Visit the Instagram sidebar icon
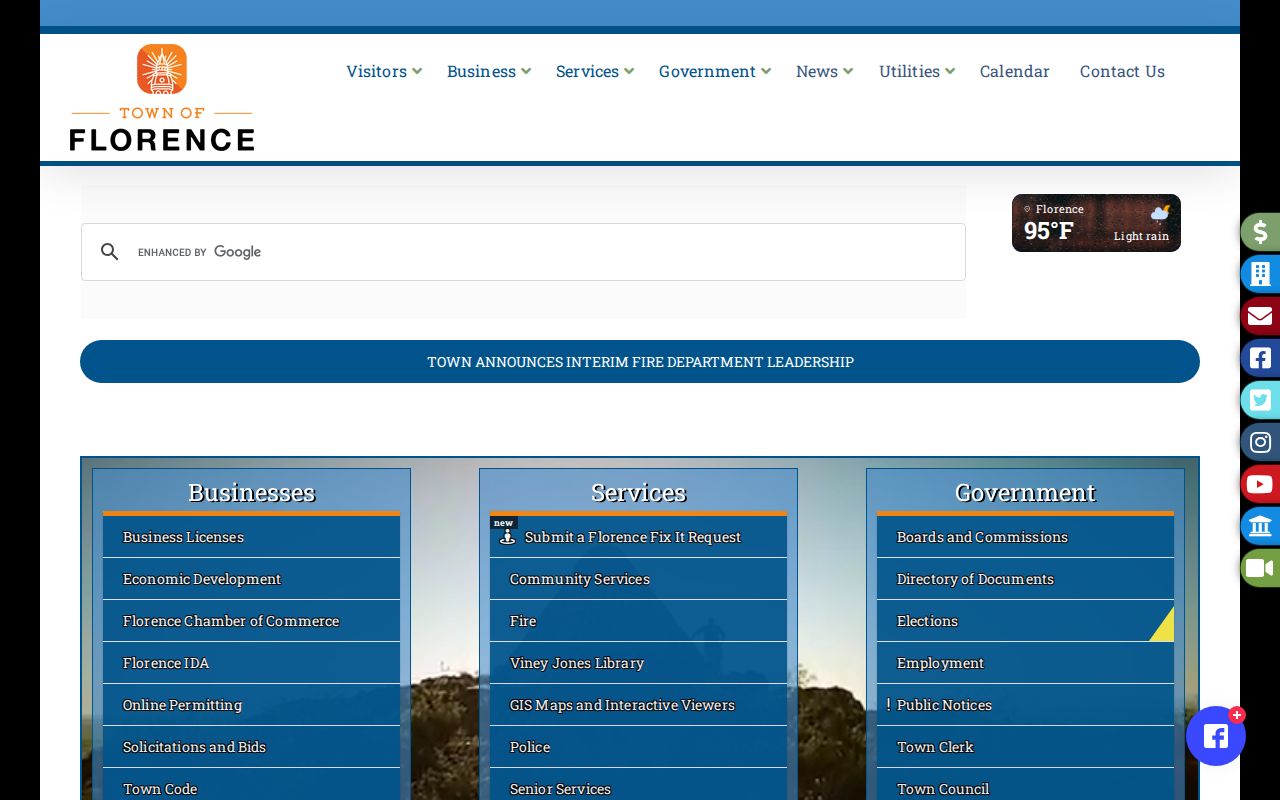The image size is (1280, 800). (x=1260, y=442)
